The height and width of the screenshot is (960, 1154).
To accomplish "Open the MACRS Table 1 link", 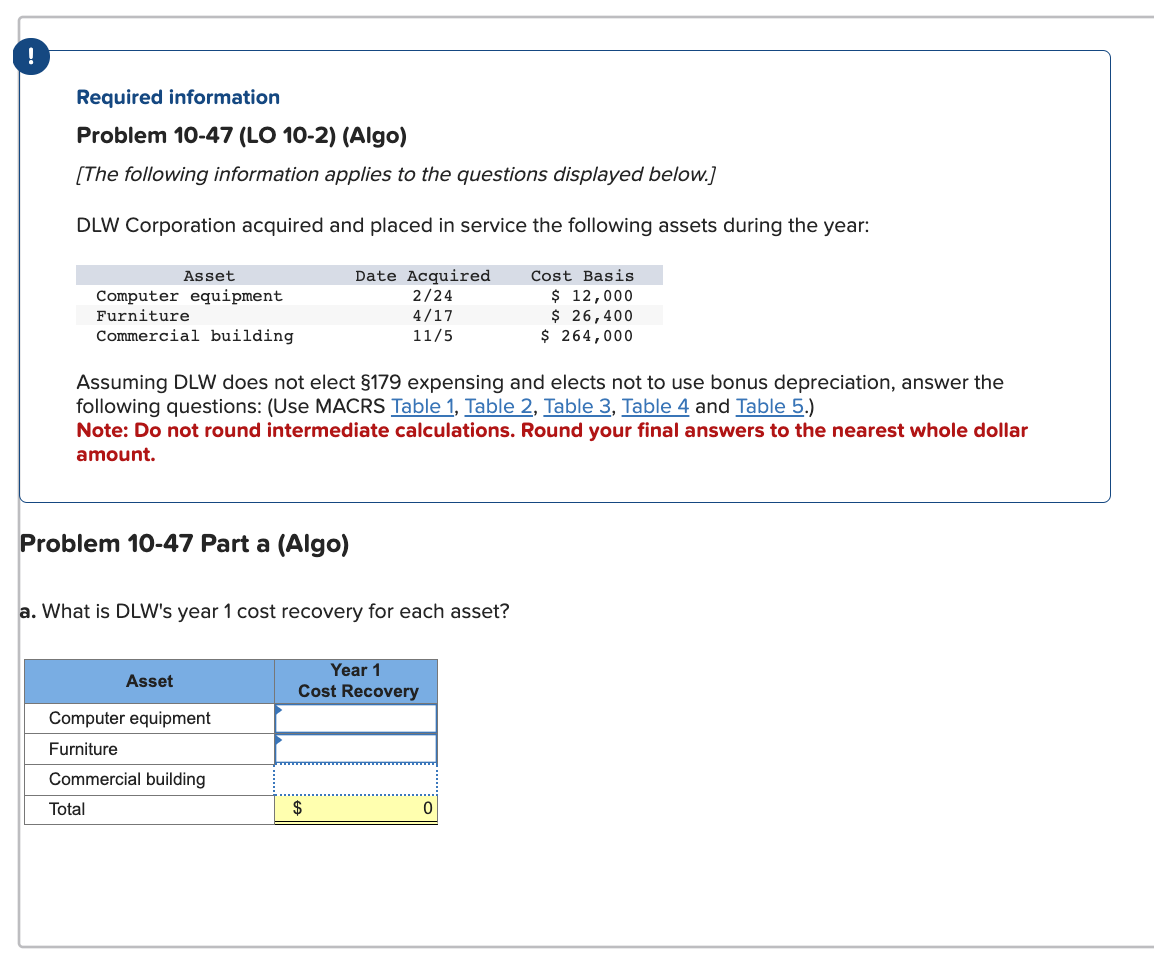I will click(x=422, y=406).
